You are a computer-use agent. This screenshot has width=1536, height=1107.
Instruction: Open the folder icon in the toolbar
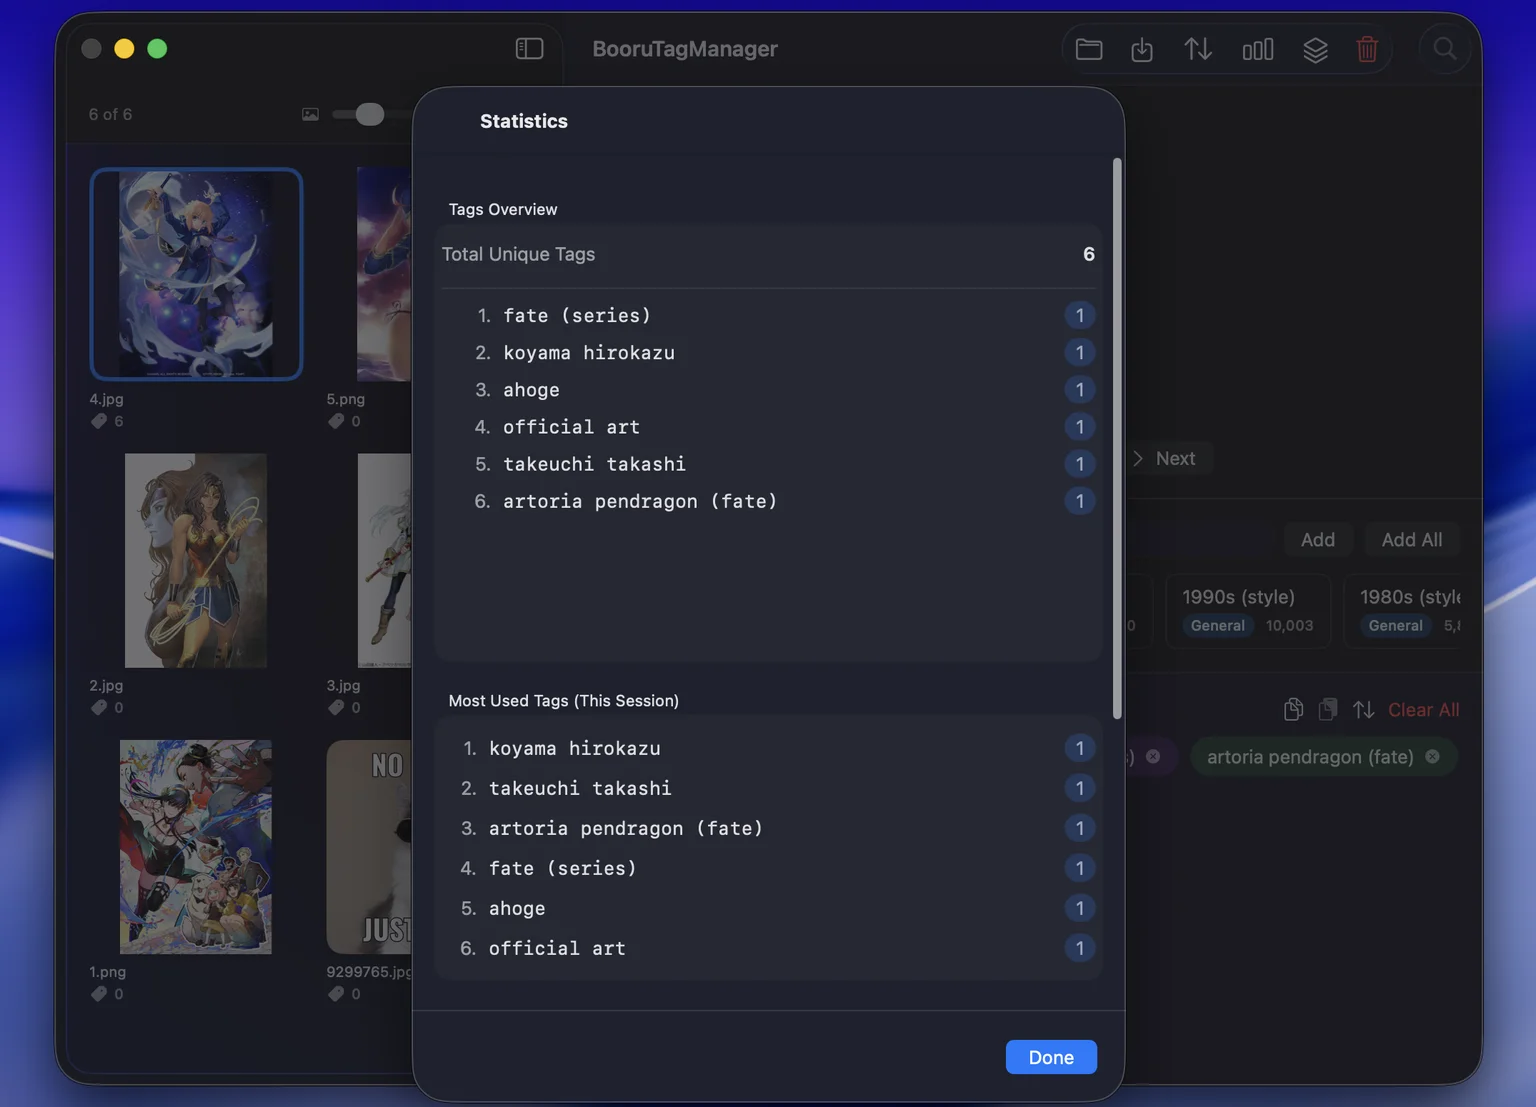point(1089,48)
